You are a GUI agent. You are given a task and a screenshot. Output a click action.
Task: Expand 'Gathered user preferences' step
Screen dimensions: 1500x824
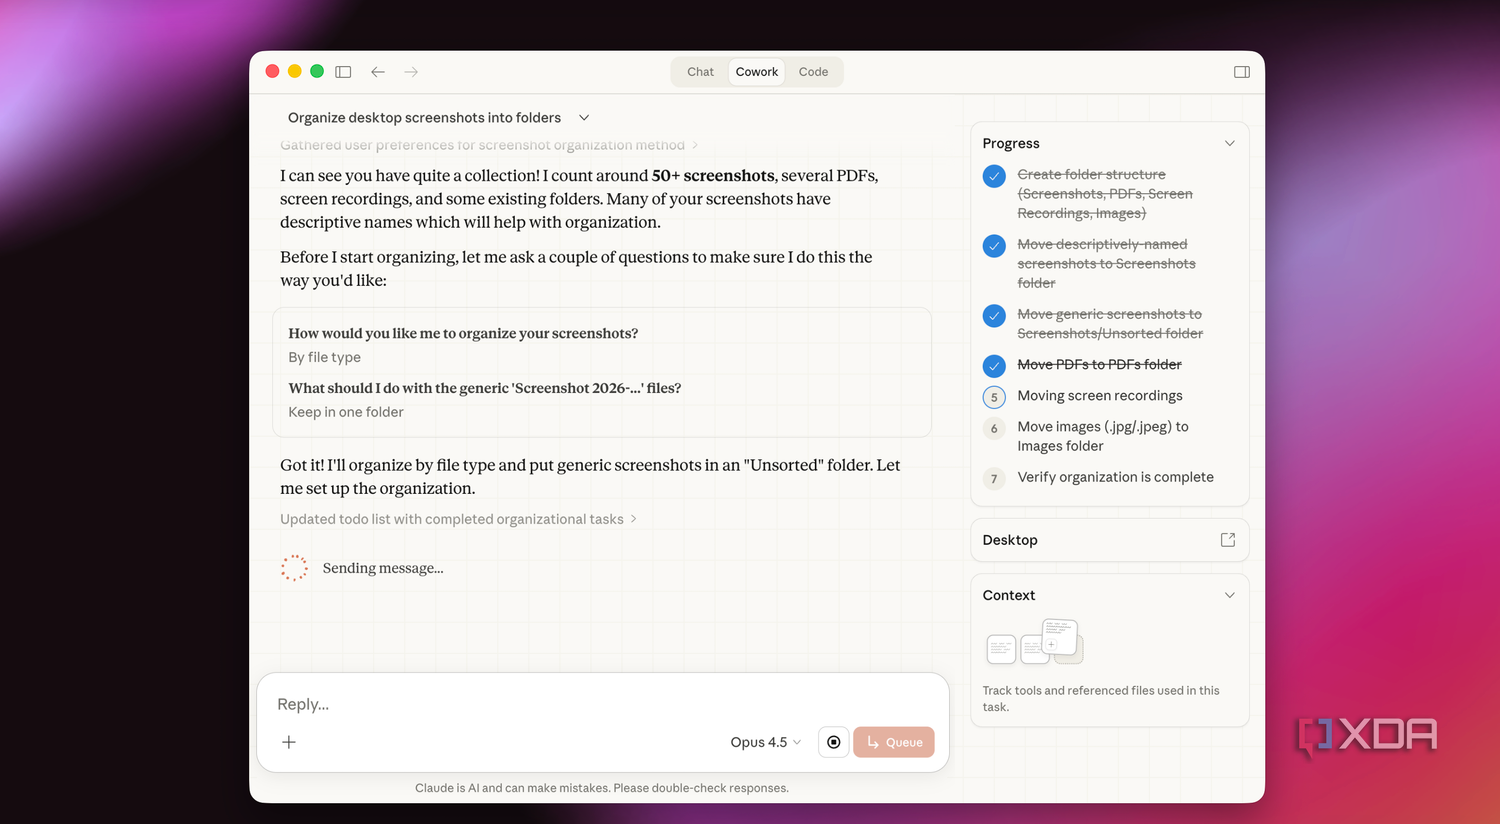(489, 145)
